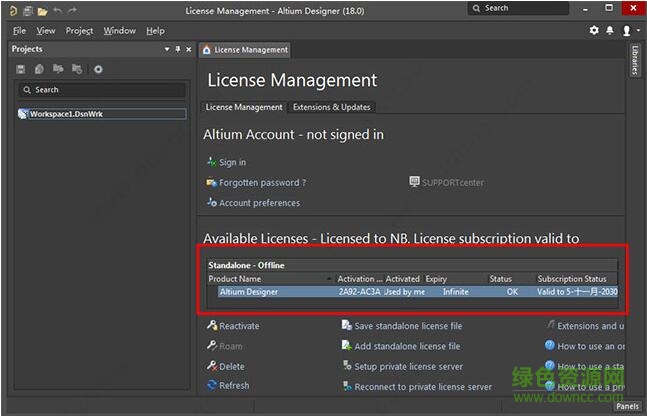Screen dimensions: 647x416
Task: Click the Reactivate license icon
Action: [211, 326]
